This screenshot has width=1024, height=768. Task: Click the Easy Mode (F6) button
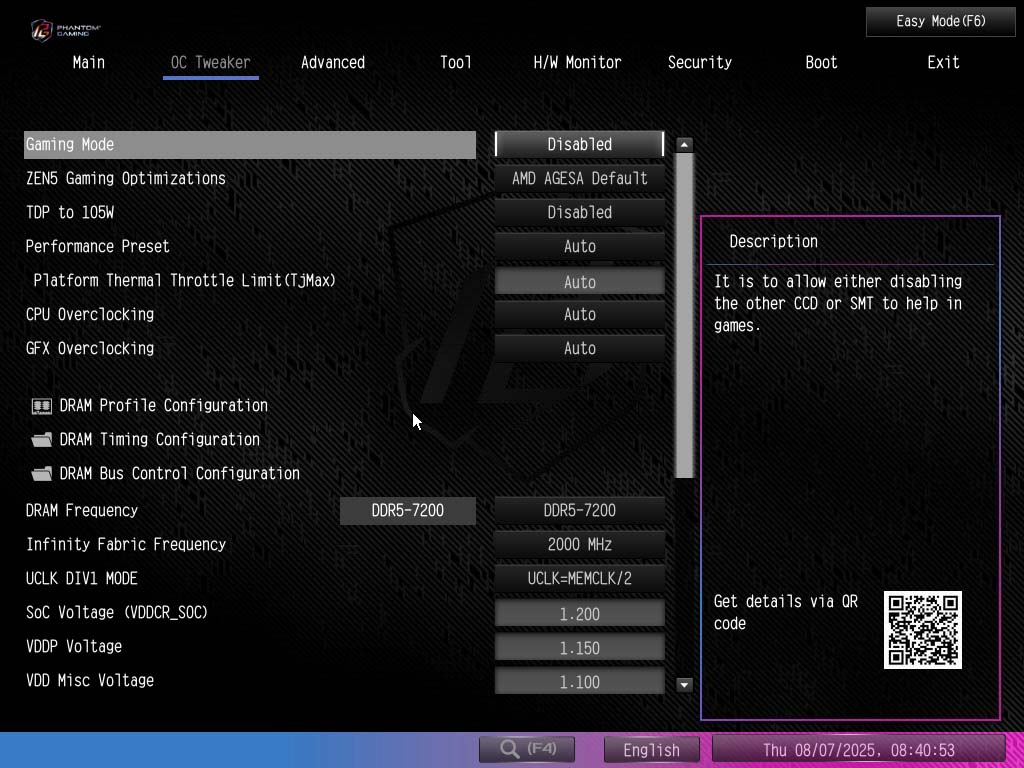point(940,21)
